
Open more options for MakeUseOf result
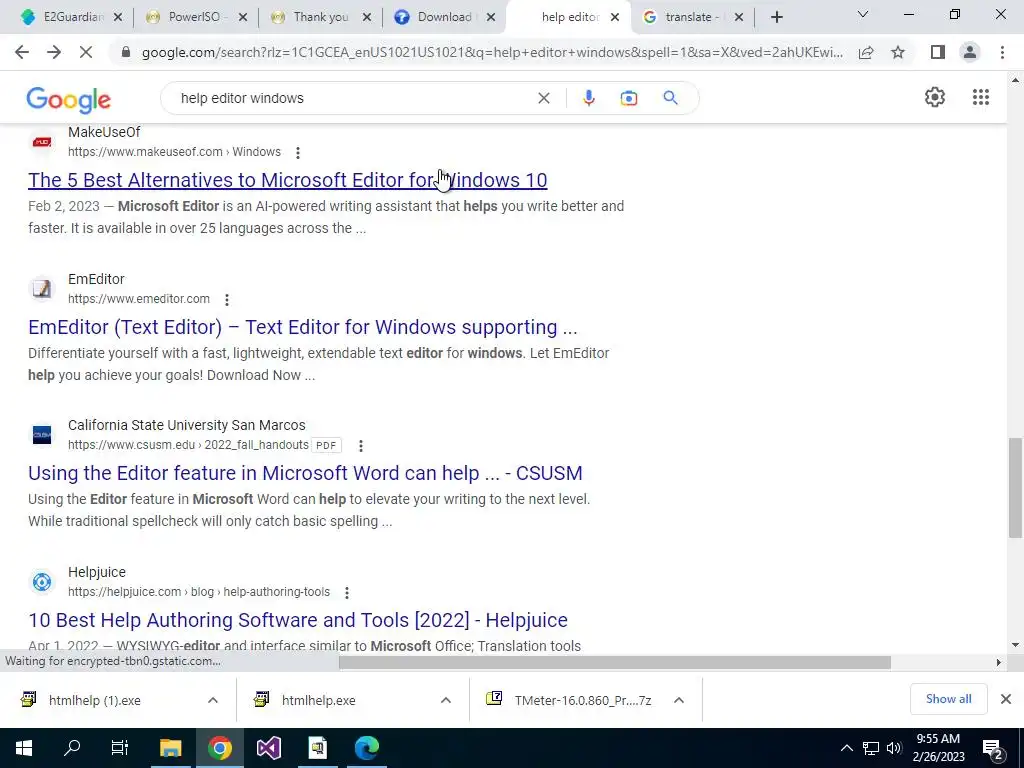coord(298,153)
